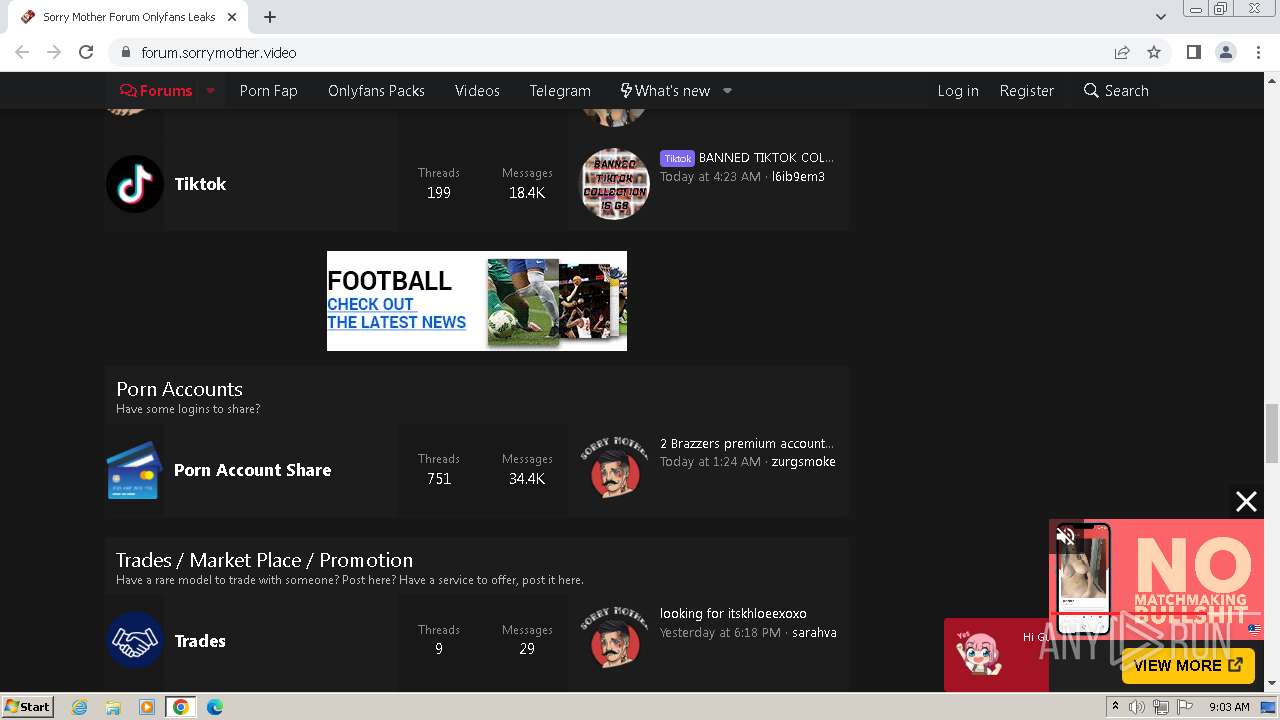Go forward to the next page
Viewport: 1280px width, 720px height.
coord(54,52)
